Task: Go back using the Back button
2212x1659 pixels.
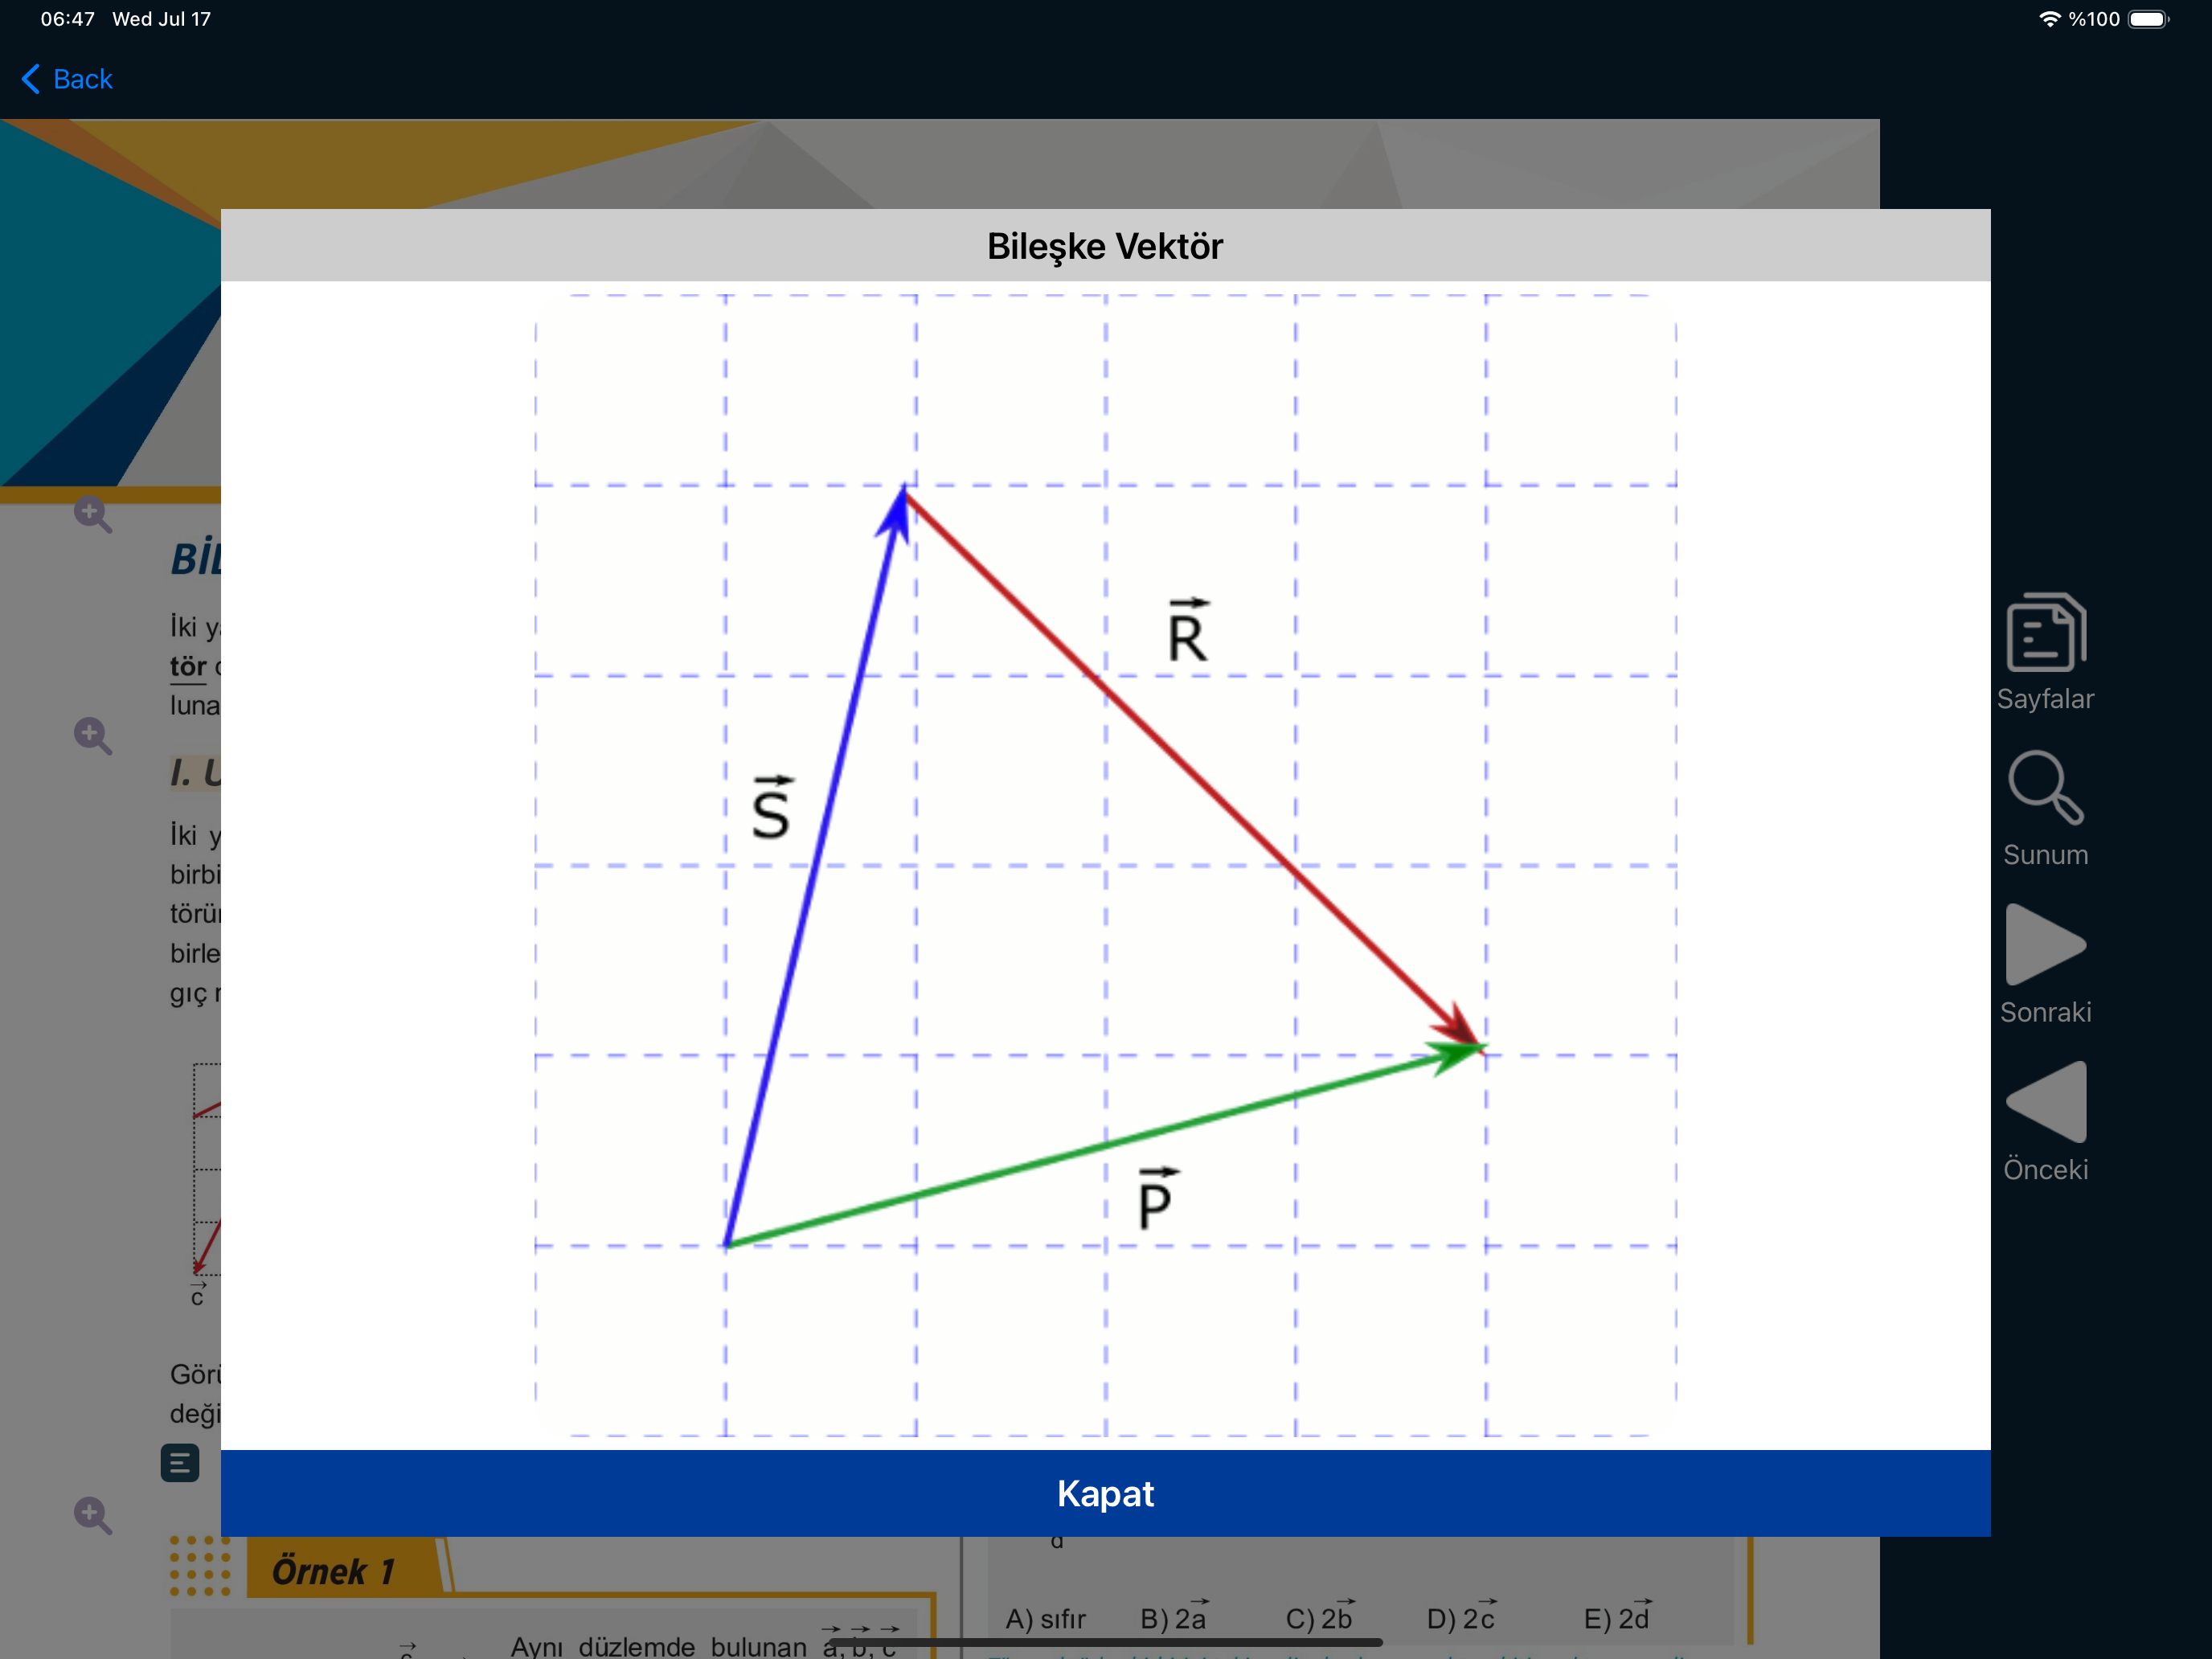Action: (x=66, y=79)
